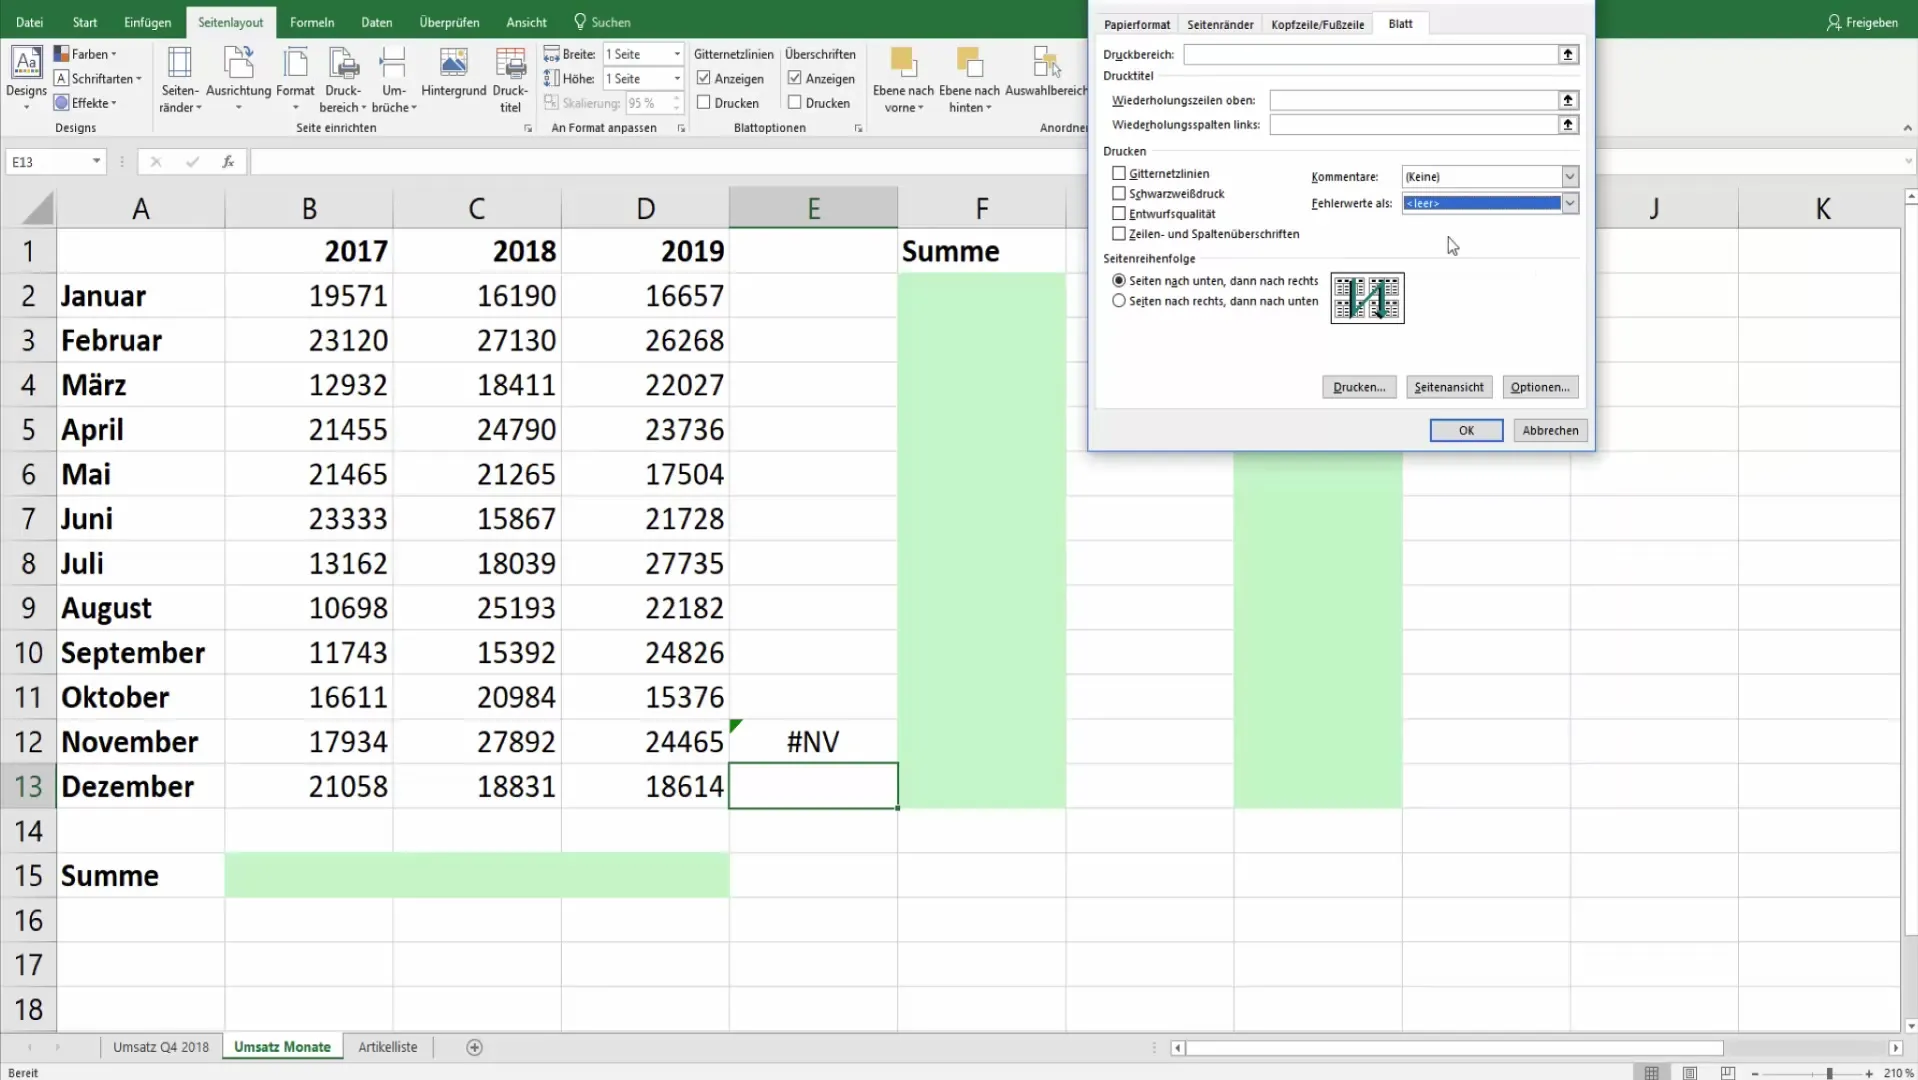Launch the Seite einrichten dialog launcher
This screenshot has height=1080, width=1918.
pyautogui.click(x=528, y=128)
